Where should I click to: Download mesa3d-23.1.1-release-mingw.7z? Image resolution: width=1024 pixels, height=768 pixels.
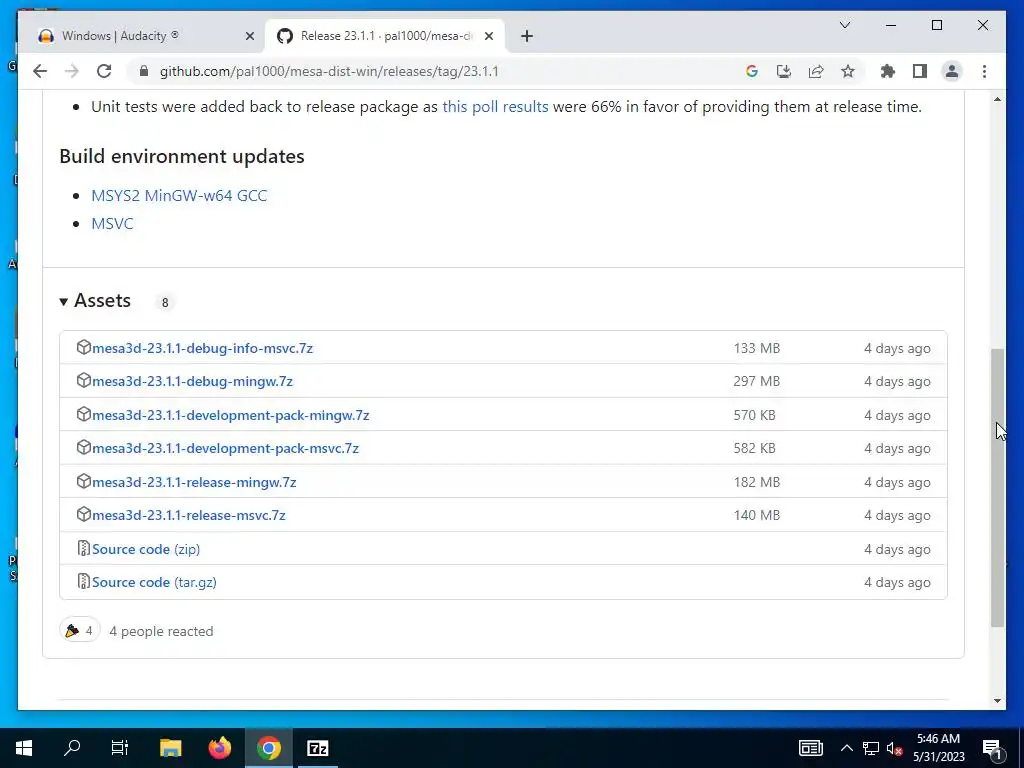pos(194,482)
